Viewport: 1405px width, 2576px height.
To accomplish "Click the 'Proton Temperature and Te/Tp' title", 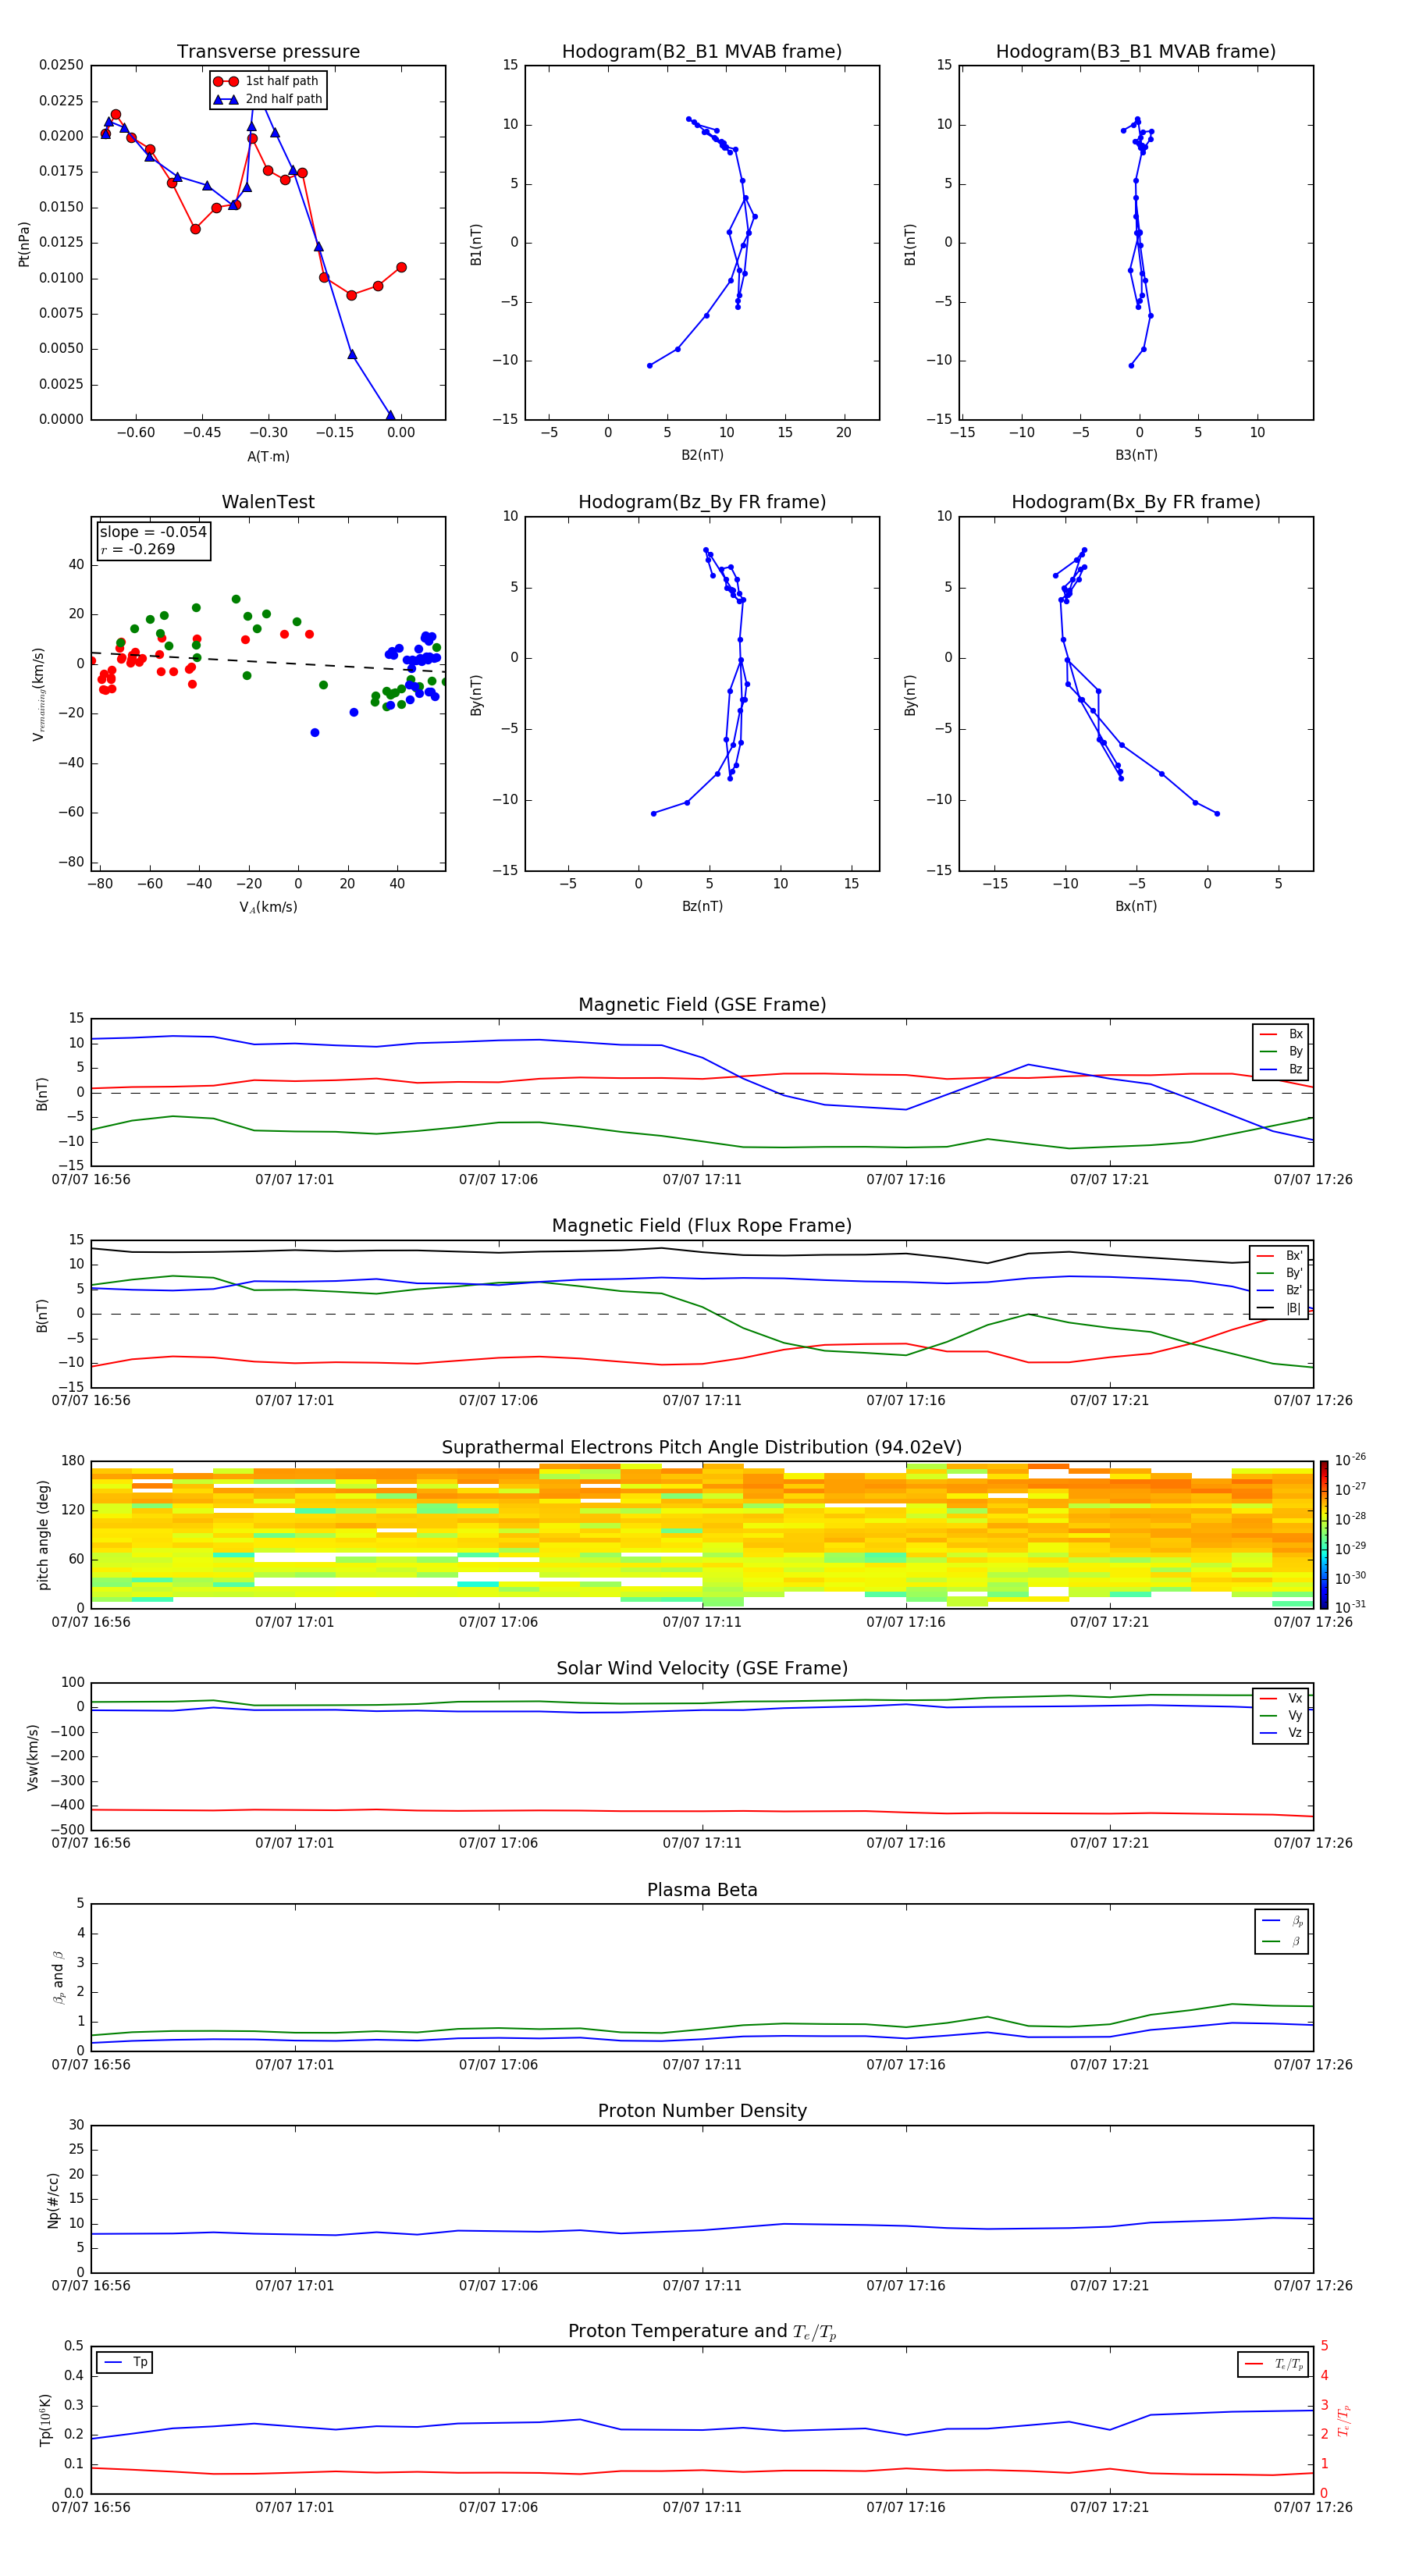I will click(702, 2332).
